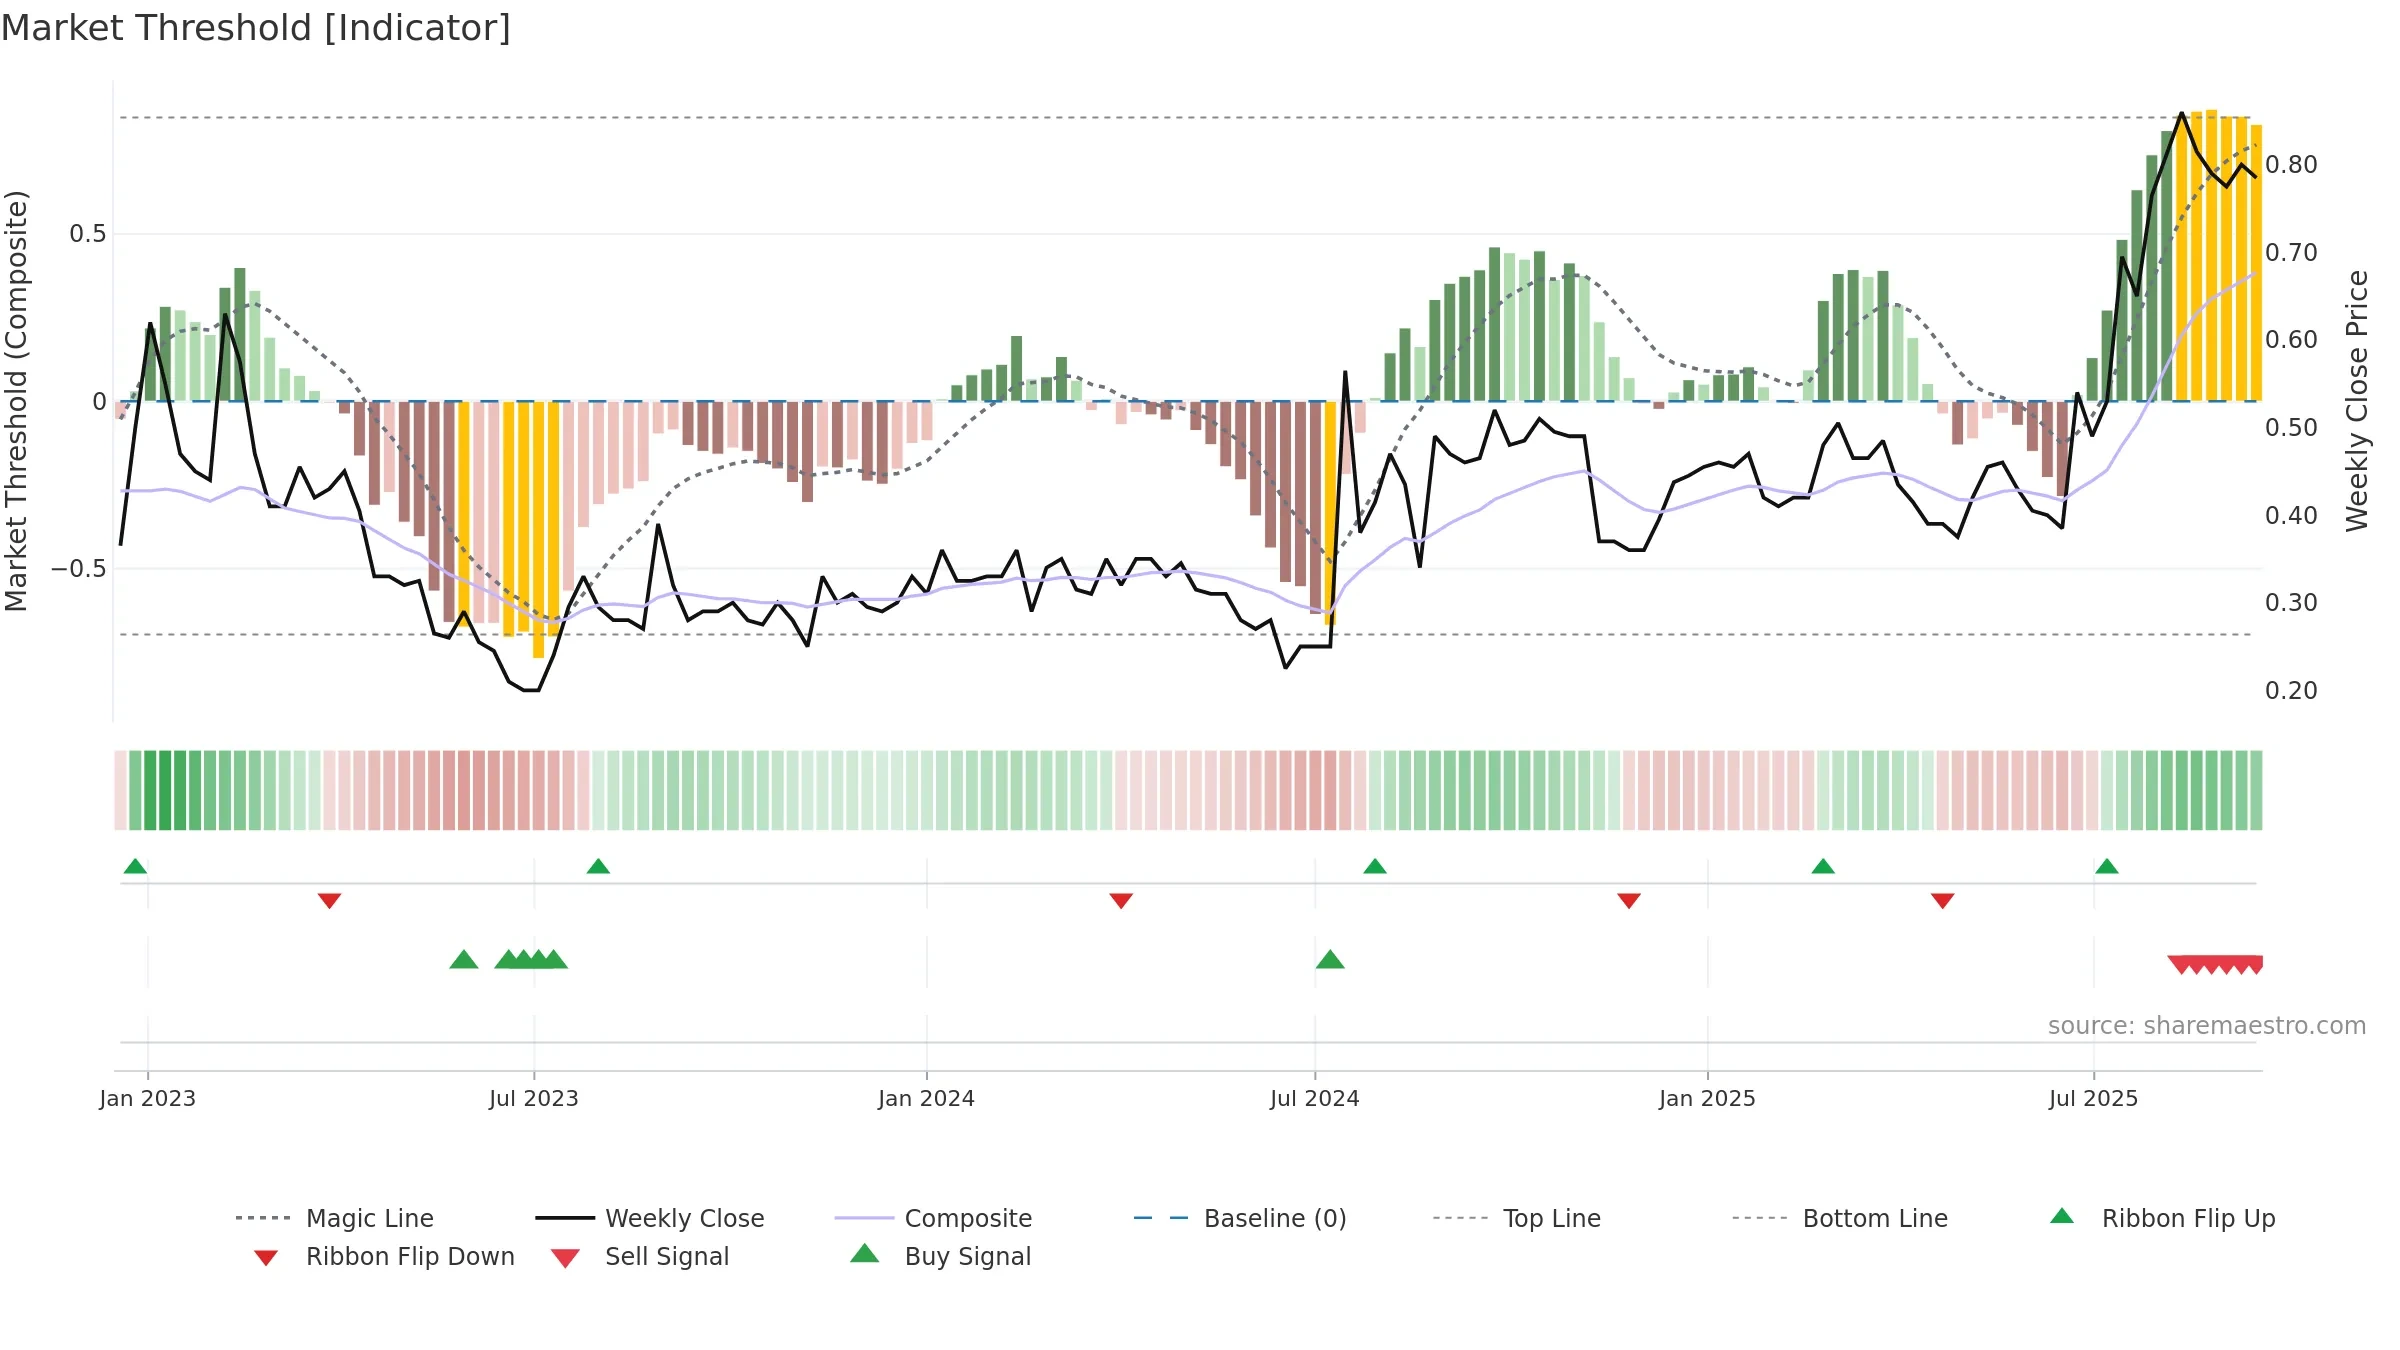Image resolution: width=2400 pixels, height=1350 pixels.
Task: Click ribbon flip up marker after Jul 2023
Action: point(598,866)
